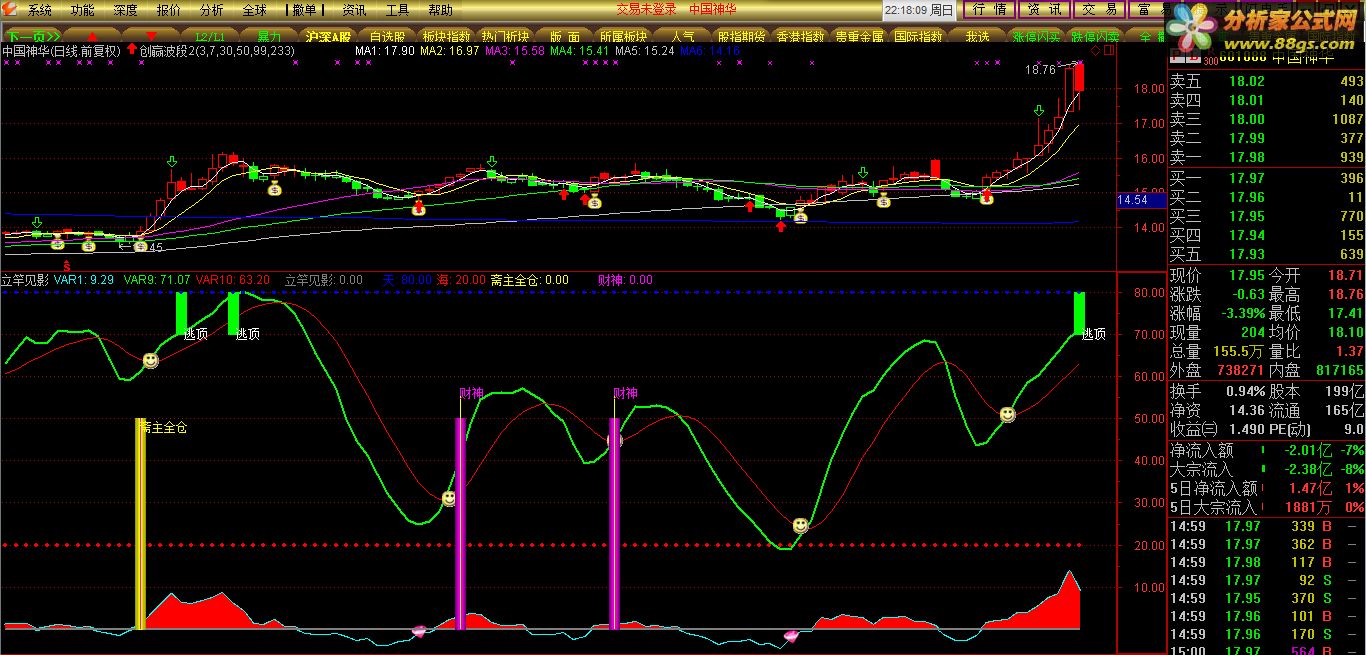Select the 自选股 tab
Screen dimensions: 1366x655
387,35
